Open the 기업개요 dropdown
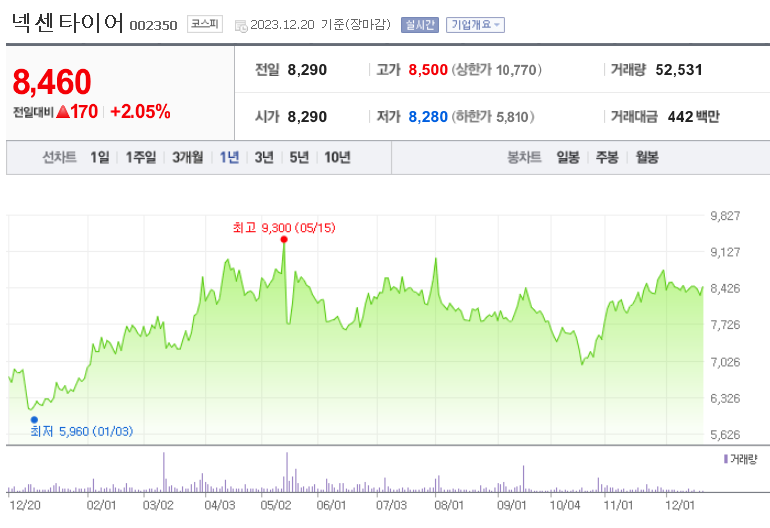The height and width of the screenshot is (528, 770). tap(475, 25)
